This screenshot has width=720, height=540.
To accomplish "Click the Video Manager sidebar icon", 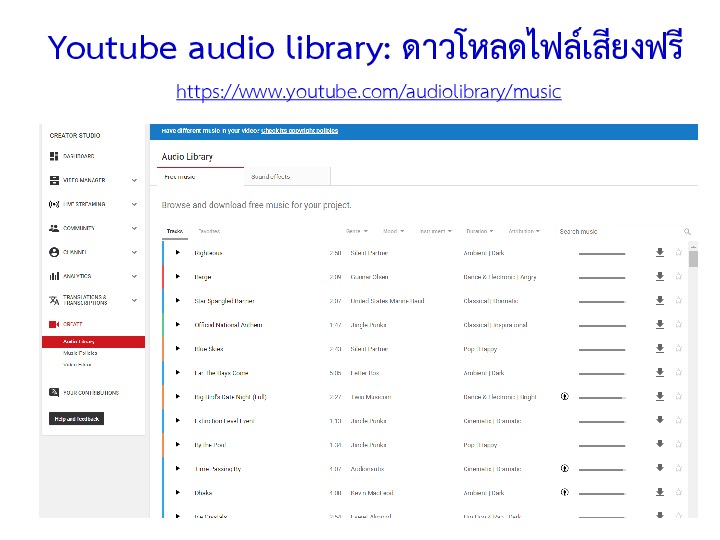I will point(54,180).
